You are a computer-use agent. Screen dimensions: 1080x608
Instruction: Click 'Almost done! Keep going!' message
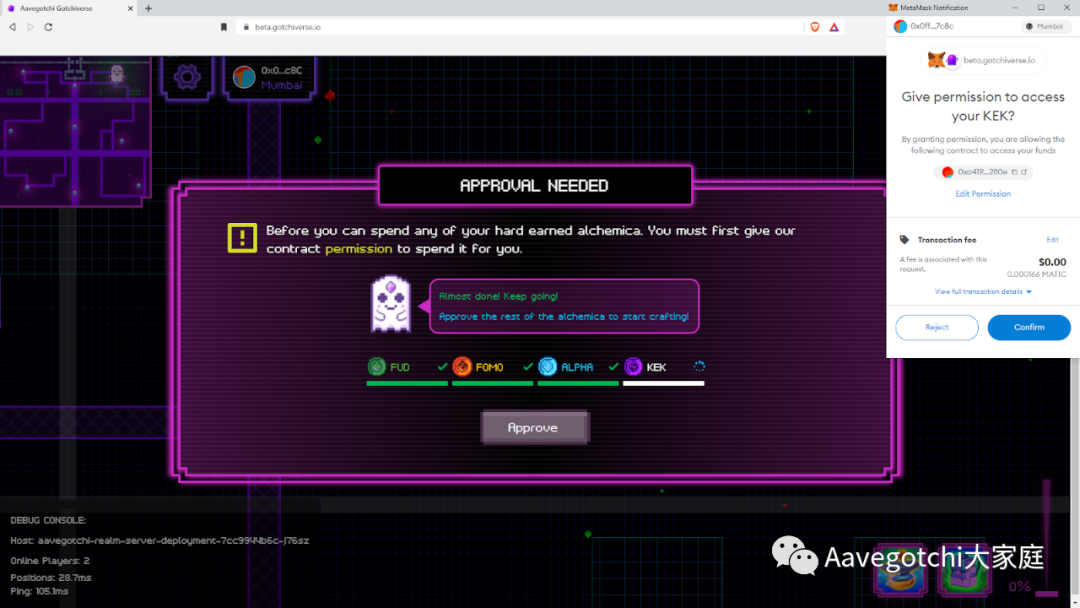(x=498, y=296)
